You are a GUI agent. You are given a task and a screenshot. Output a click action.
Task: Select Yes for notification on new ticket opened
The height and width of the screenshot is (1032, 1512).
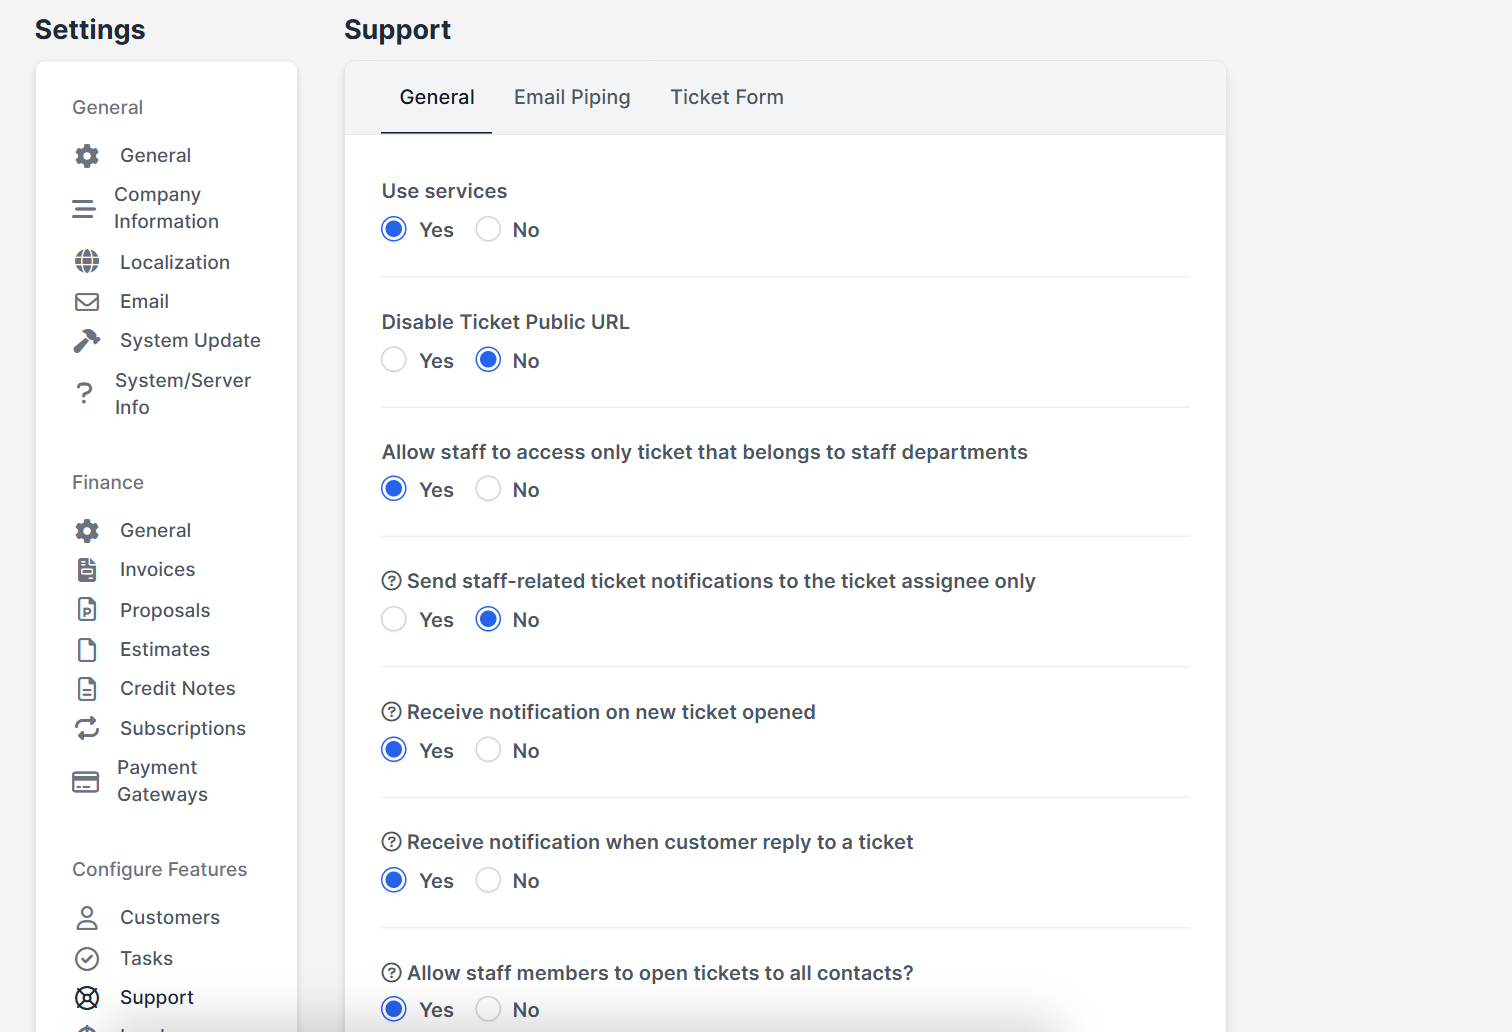click(394, 749)
